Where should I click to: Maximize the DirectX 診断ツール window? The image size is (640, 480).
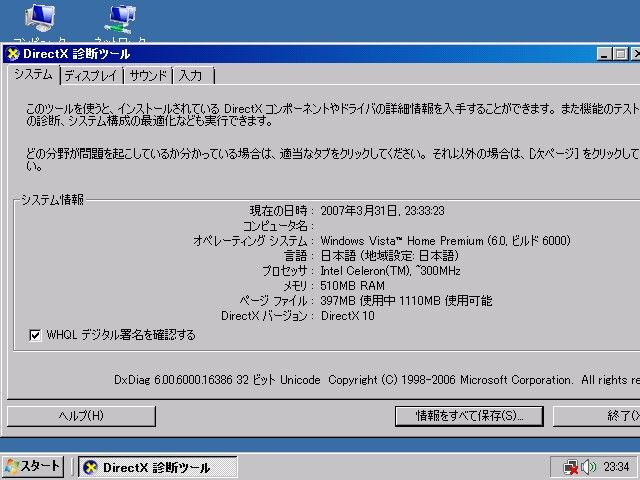[x=622, y=54]
